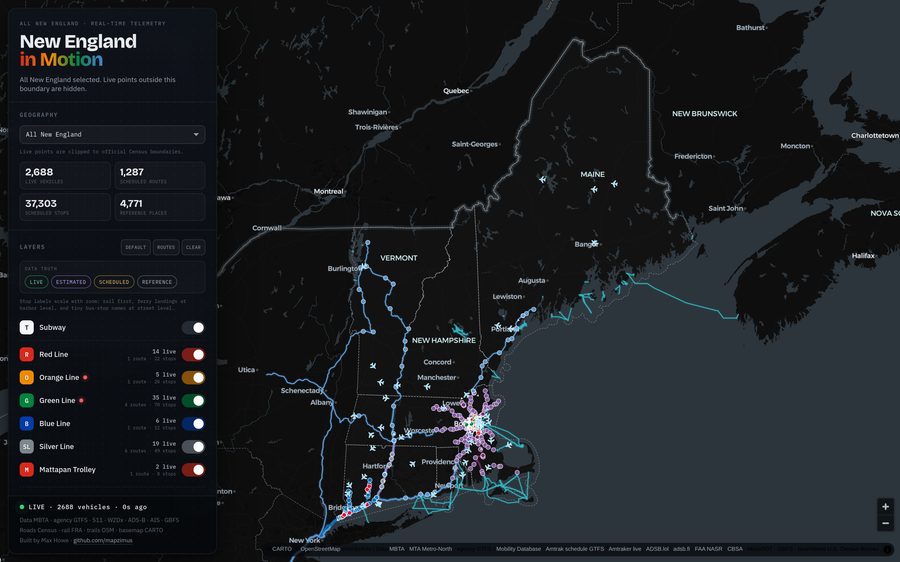The image size is (900, 562).
Task: Click the green LIVE status dot
Action: tap(22, 507)
